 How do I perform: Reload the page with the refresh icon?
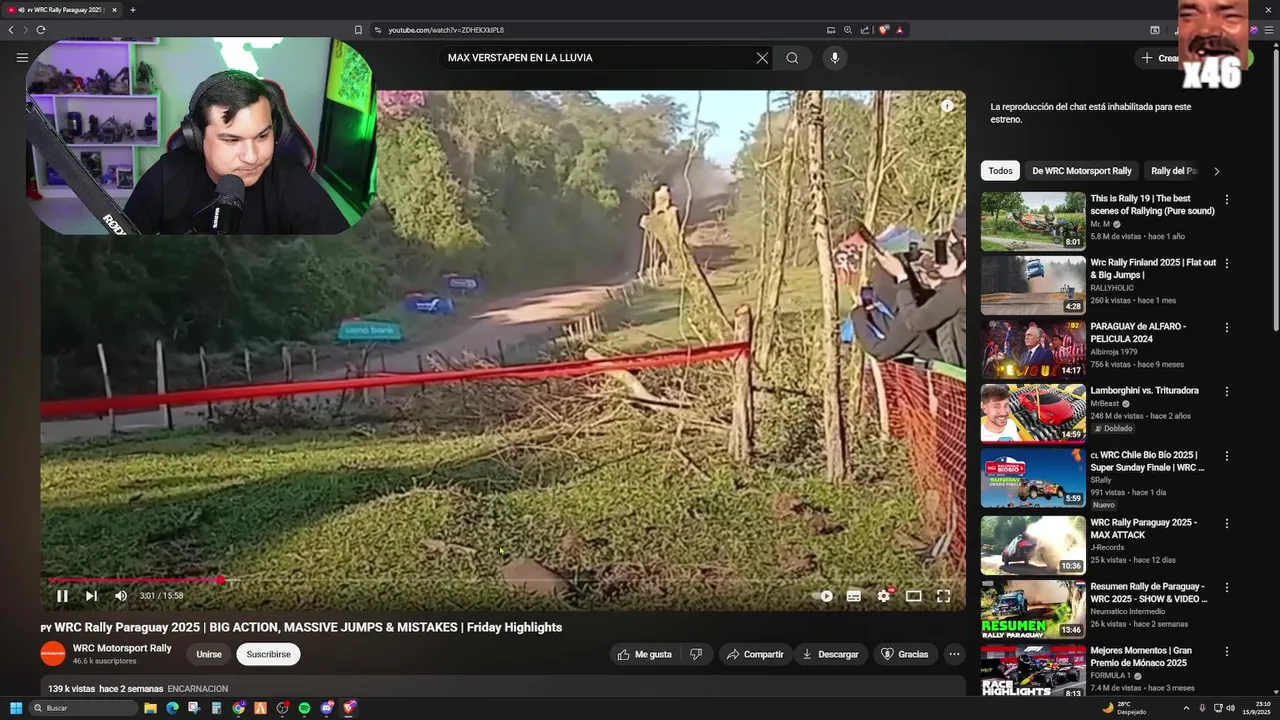point(40,30)
